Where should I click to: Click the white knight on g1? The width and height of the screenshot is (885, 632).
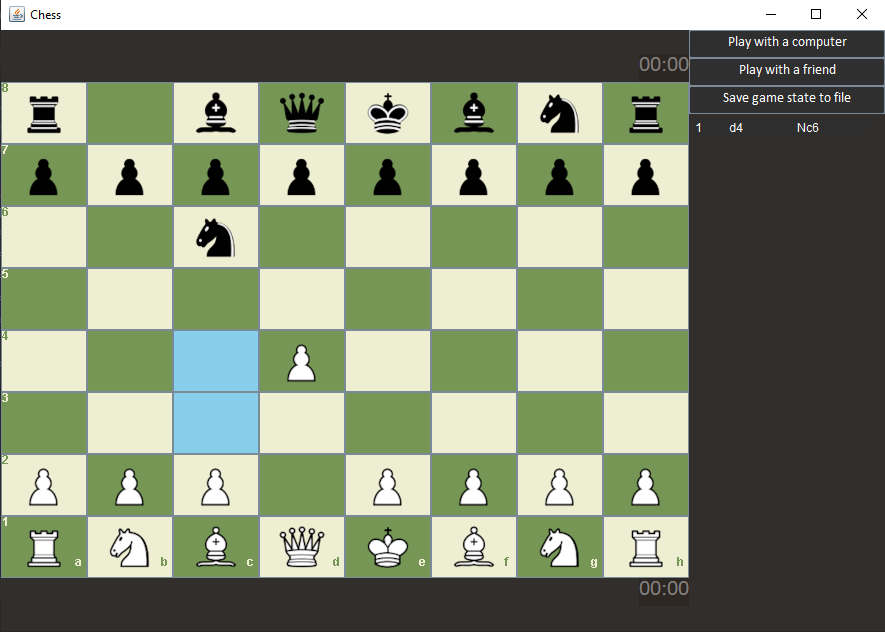point(559,546)
